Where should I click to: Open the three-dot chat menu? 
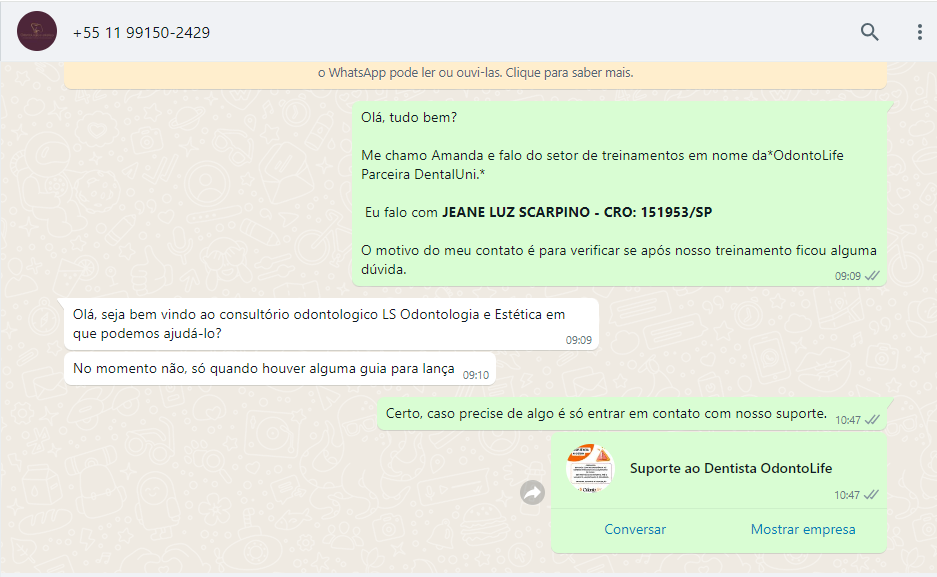[x=920, y=32]
